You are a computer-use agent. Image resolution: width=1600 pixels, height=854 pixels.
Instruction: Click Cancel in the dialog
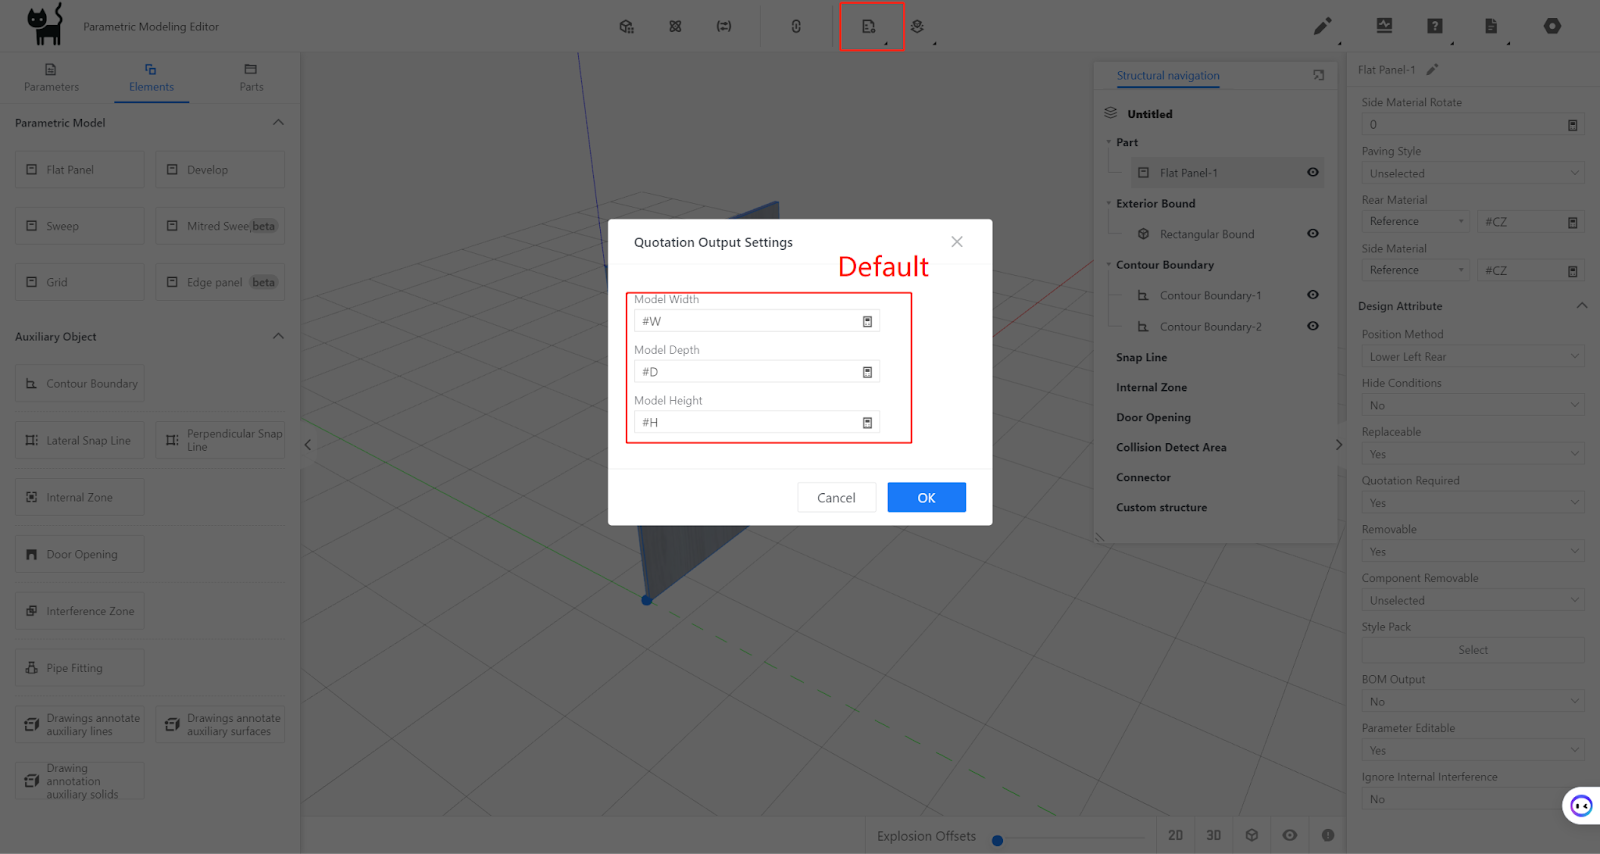836,498
